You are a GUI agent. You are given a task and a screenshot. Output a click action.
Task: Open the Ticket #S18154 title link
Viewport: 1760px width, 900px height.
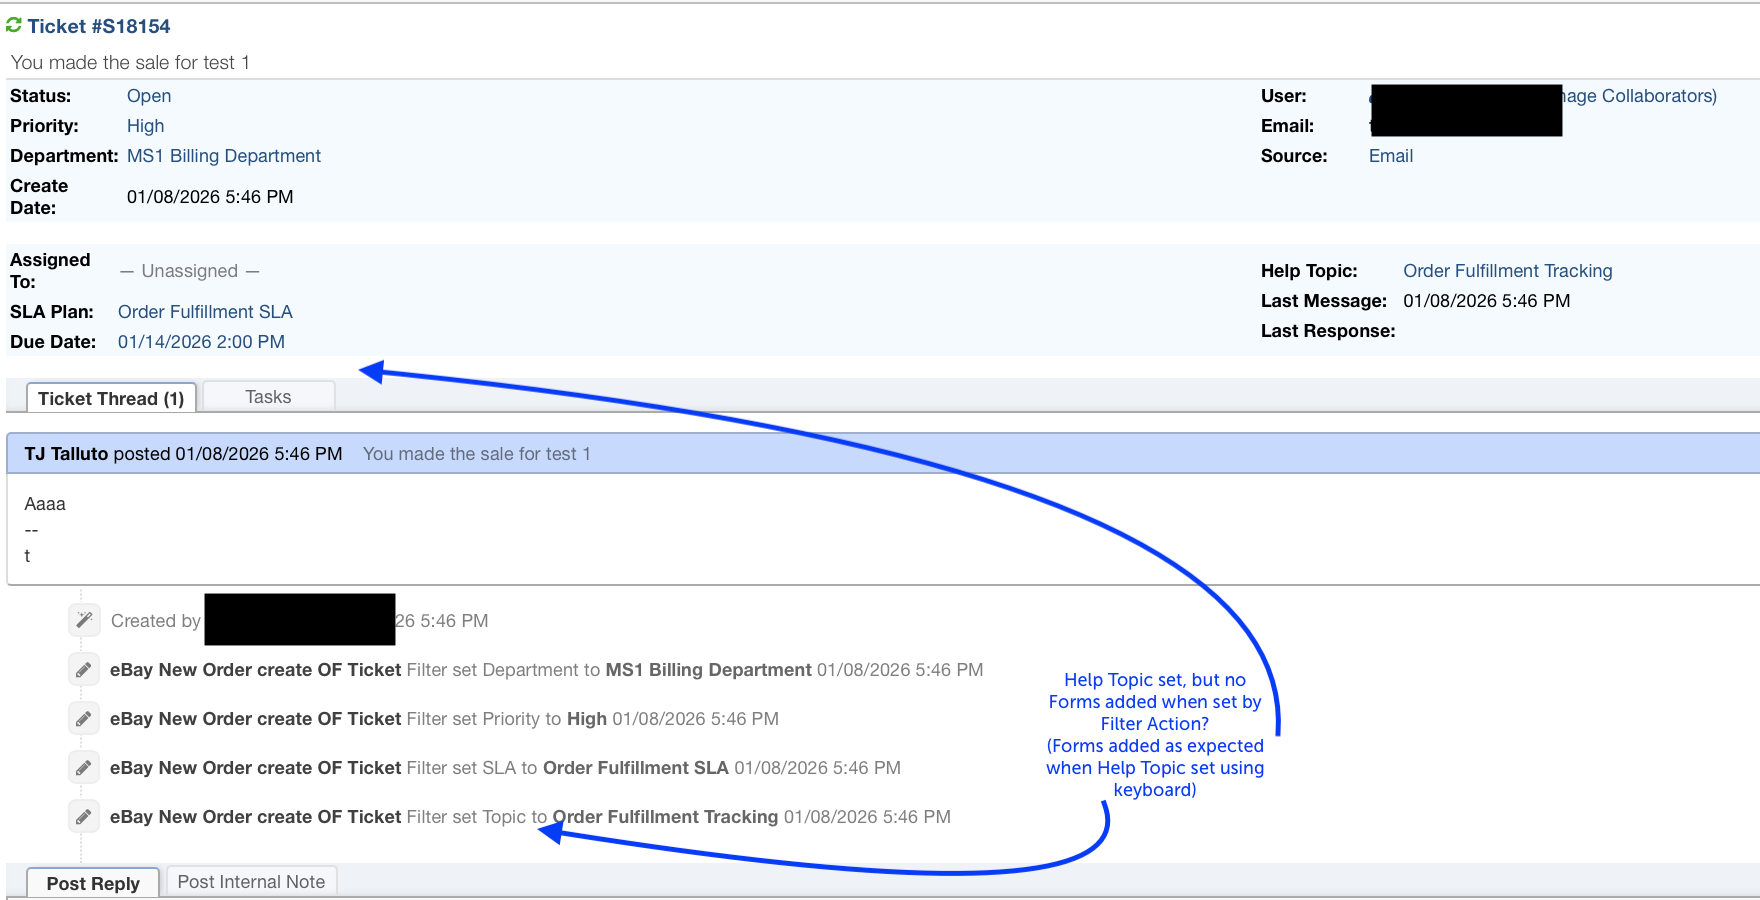99,26
